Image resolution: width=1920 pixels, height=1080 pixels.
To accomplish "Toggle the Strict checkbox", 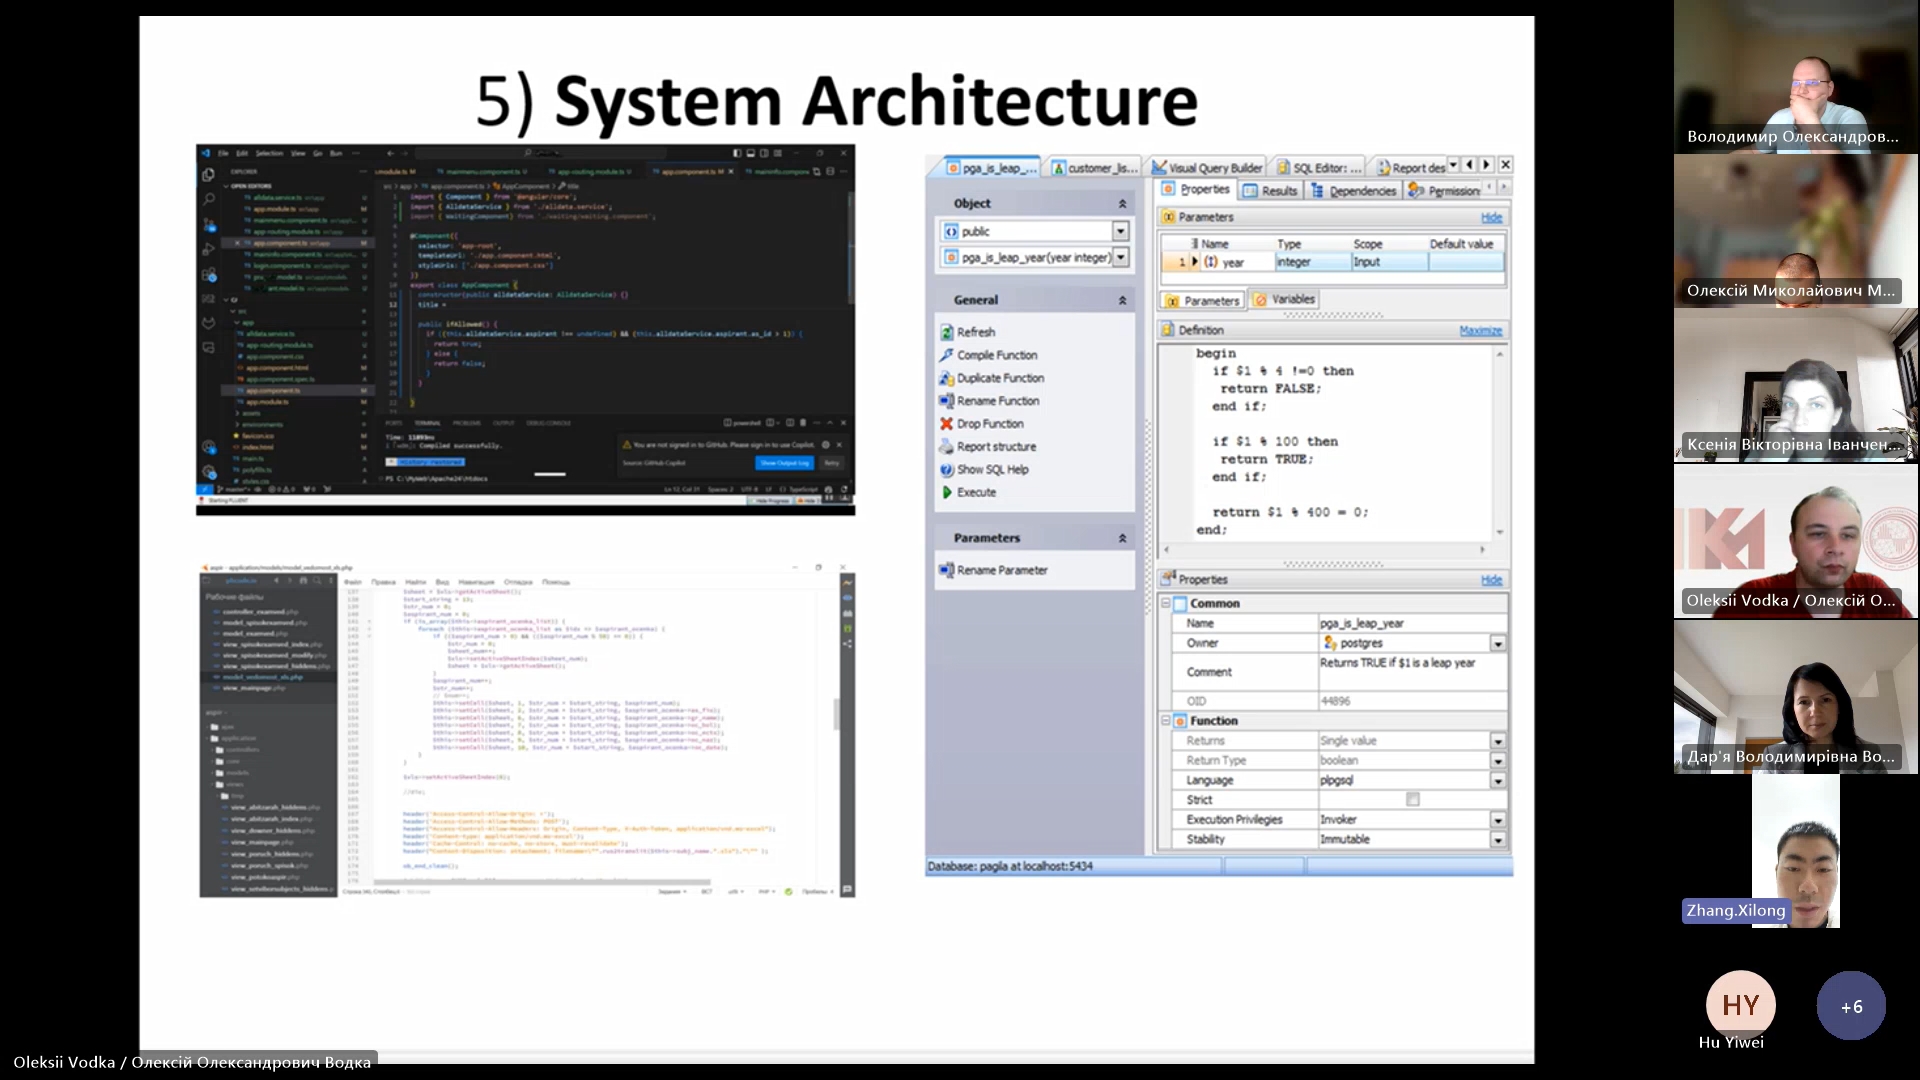I will (1412, 800).
